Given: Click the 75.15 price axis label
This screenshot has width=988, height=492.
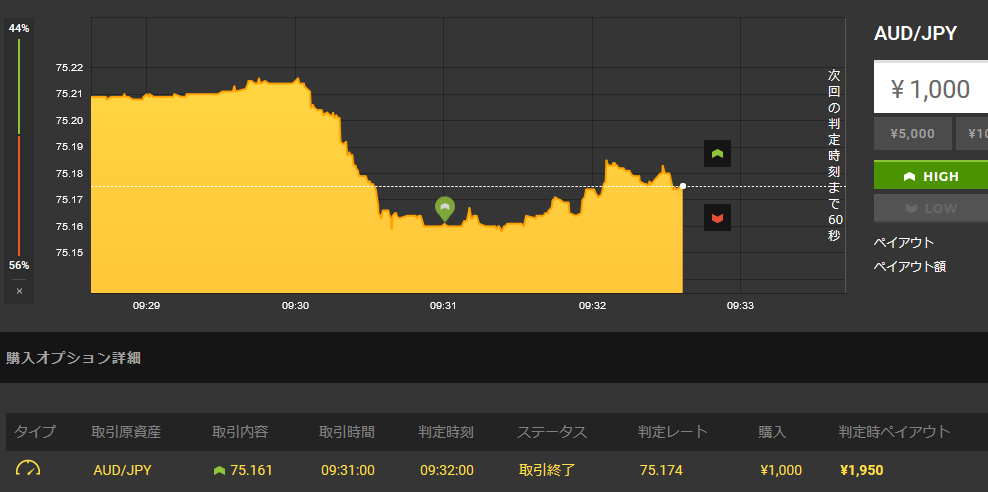Looking at the screenshot, I should 69,253.
